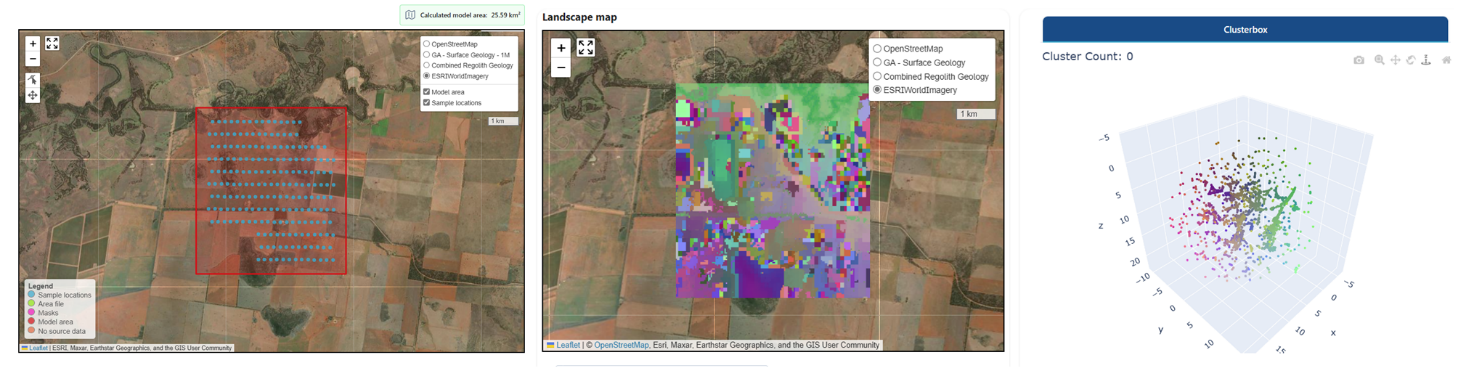
Task: Toggle fullscreen on the Landscape map
Action: click(x=586, y=47)
